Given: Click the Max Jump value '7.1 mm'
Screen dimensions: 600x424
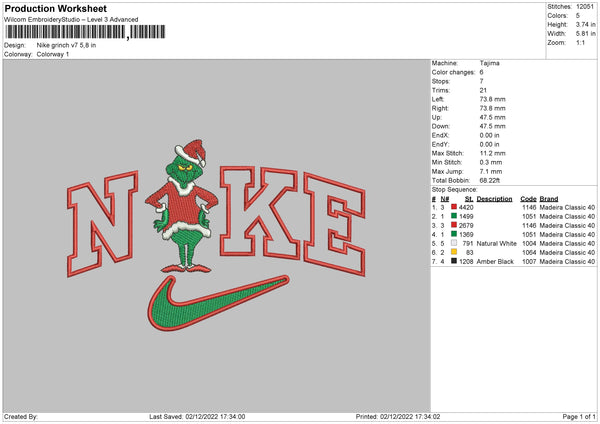Looking at the screenshot, I should coord(491,171).
